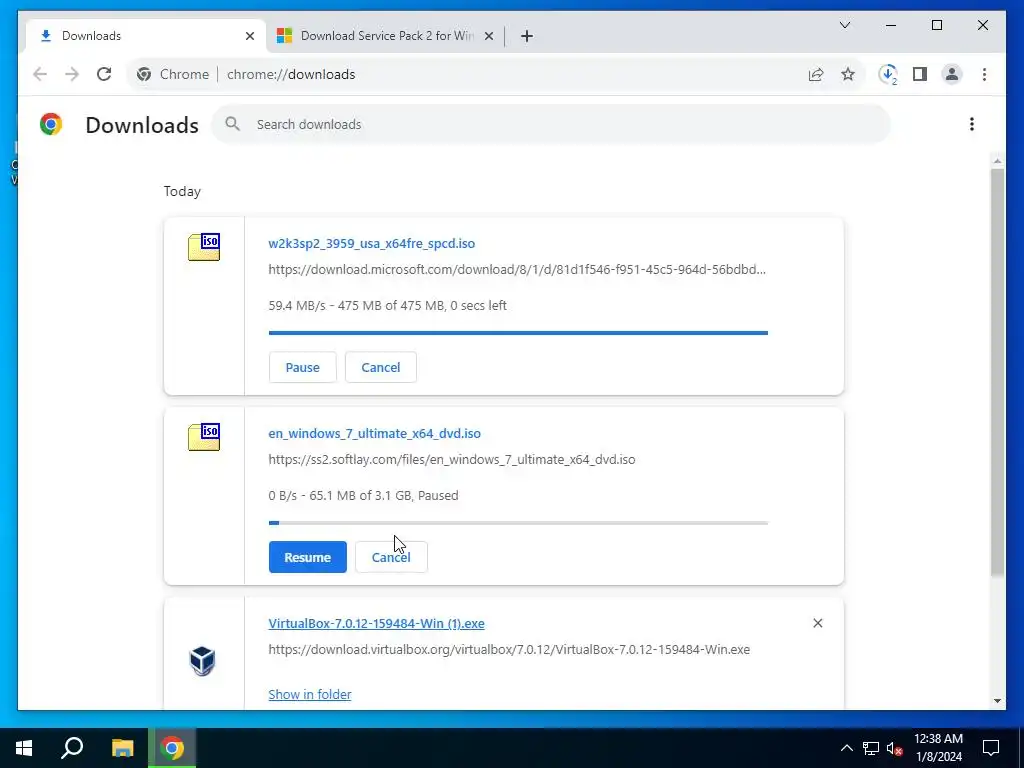The width and height of the screenshot is (1024, 768).
Task: Click the ss2.softlay.com source URL
Action: (452, 459)
